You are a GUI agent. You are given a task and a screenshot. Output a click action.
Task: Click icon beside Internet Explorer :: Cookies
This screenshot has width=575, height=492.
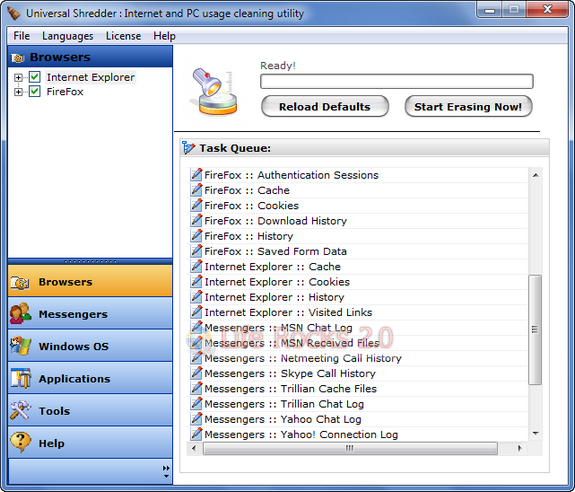click(196, 282)
